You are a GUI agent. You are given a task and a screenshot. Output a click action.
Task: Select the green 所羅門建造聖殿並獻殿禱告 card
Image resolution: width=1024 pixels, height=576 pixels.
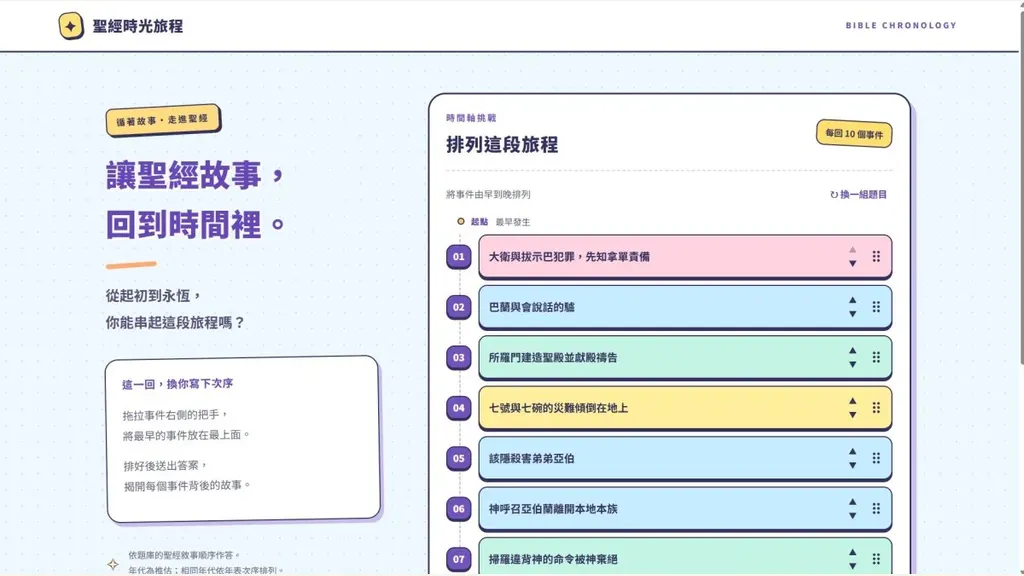tap(685, 357)
